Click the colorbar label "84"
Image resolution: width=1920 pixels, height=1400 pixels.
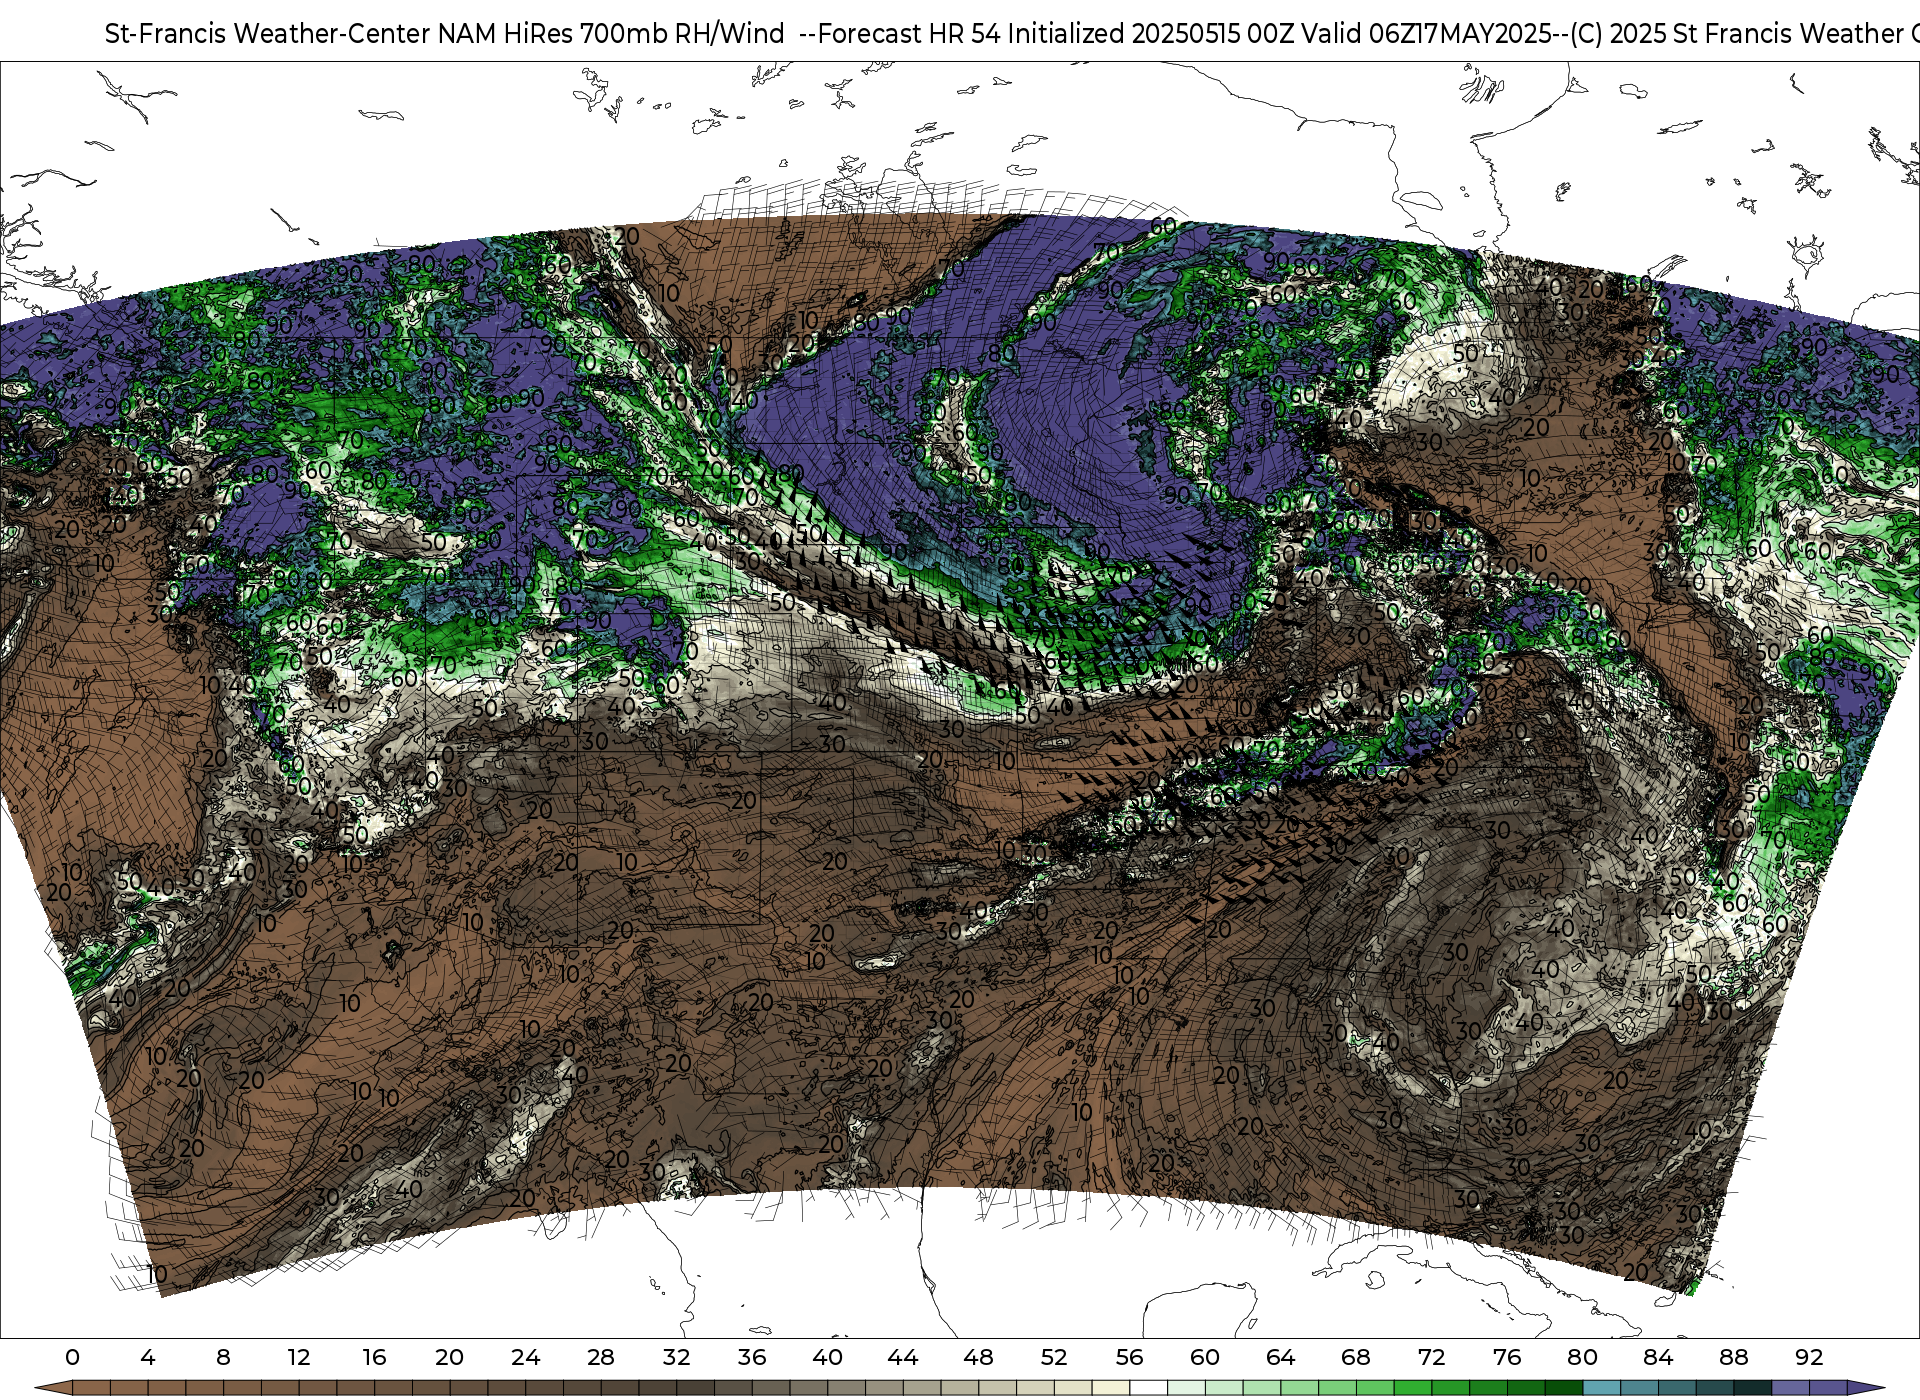1658,1357
